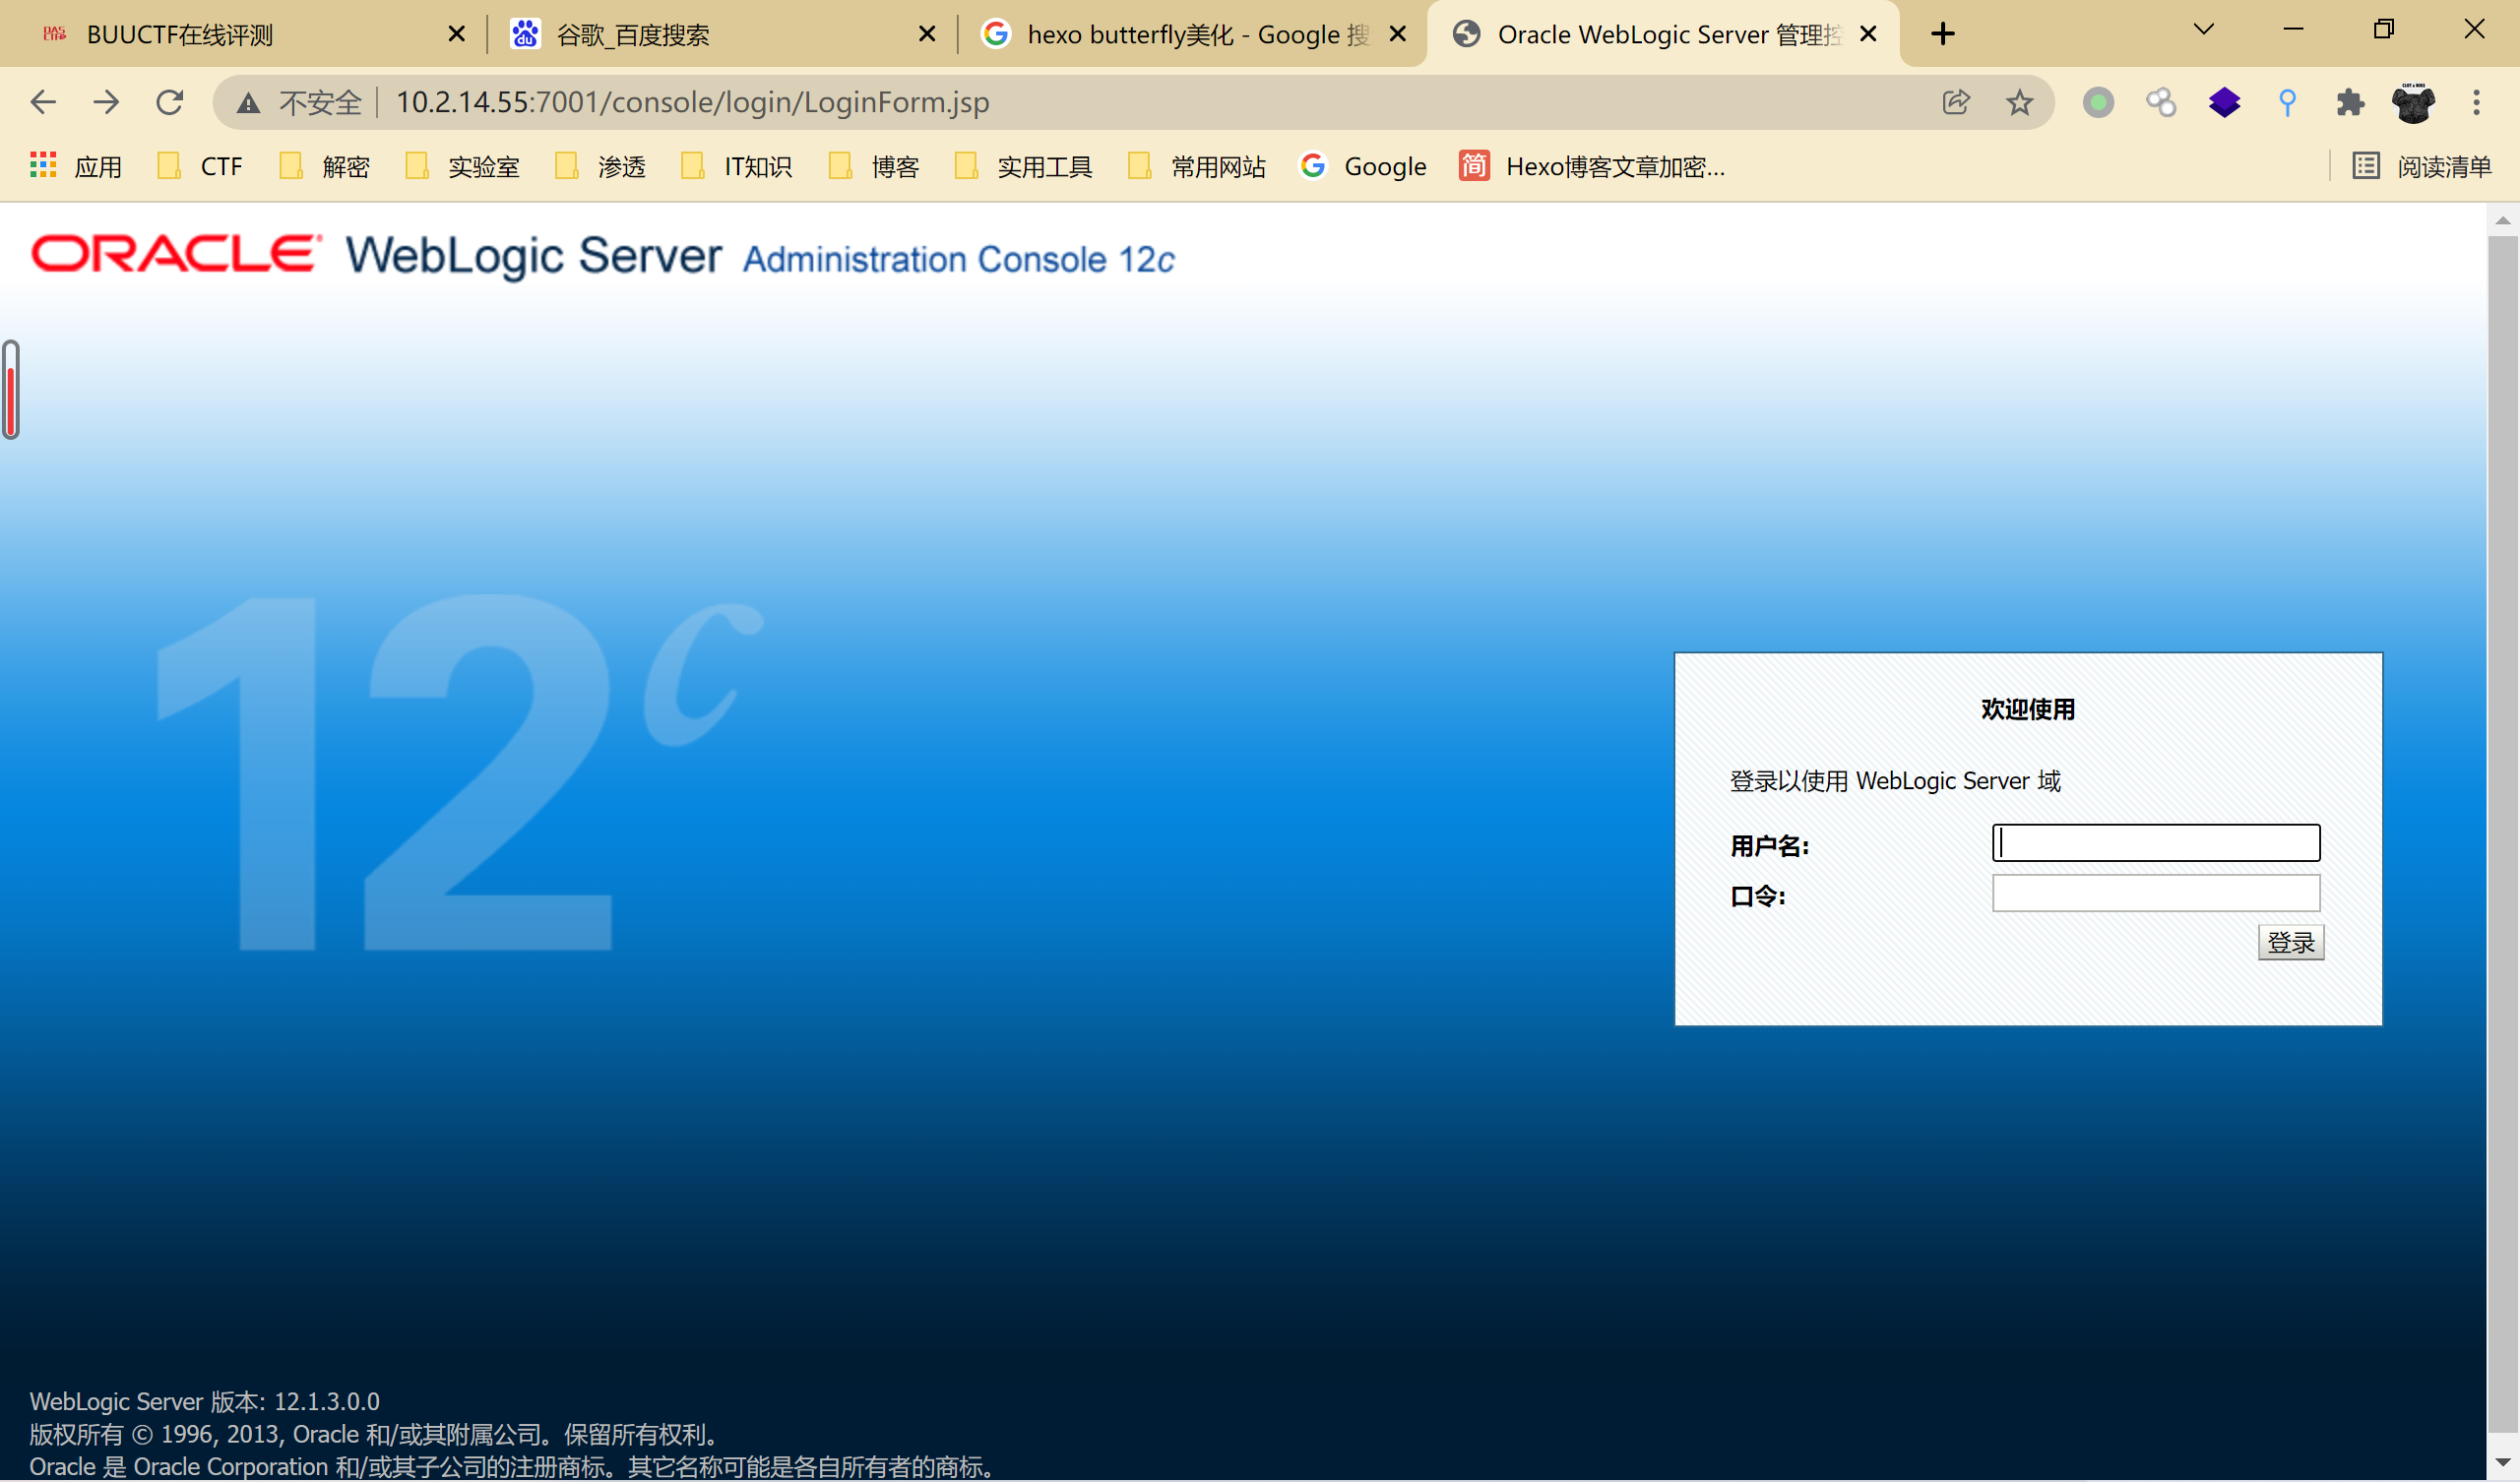Bookmark this page with star icon

[2019, 102]
